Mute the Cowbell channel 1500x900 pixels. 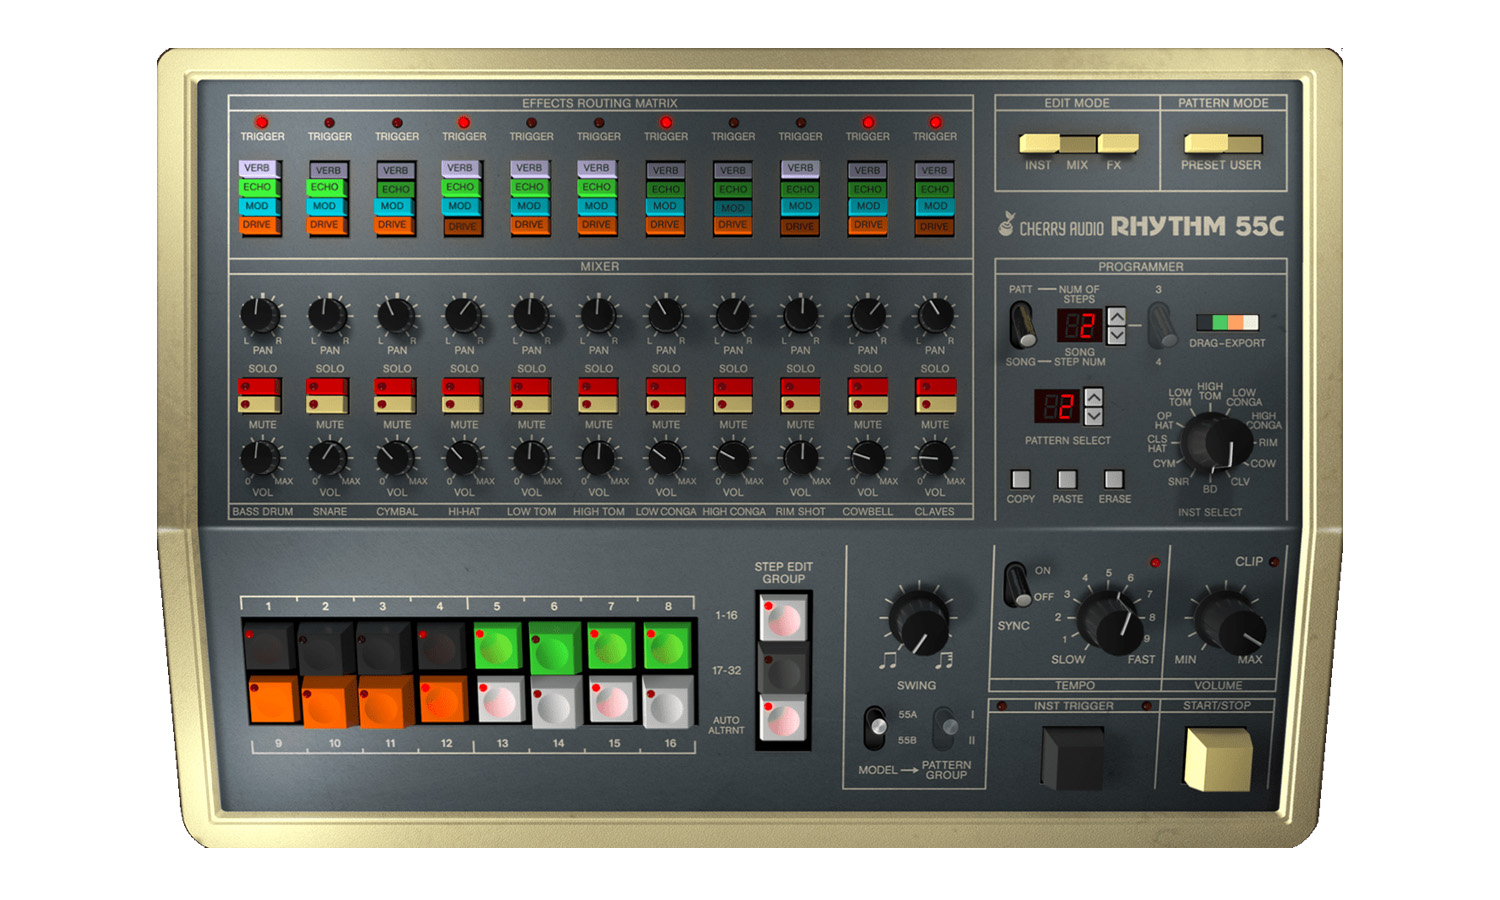[867, 404]
